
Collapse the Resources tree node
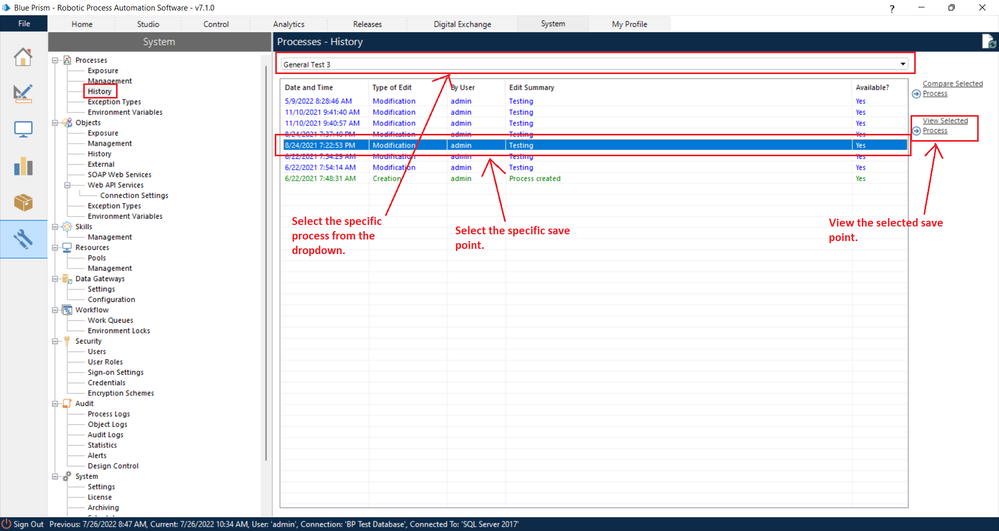coord(55,247)
